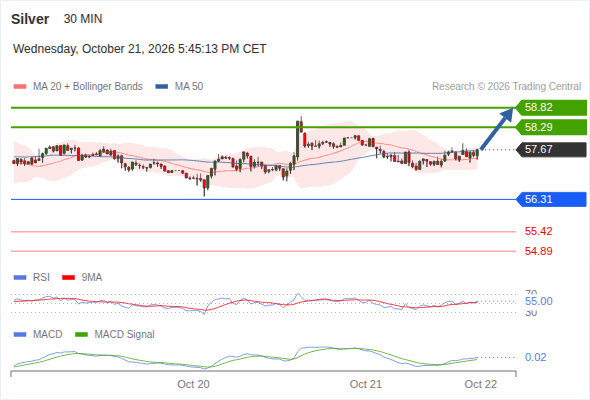Click the blue upward trend arrow
The image size is (590, 400).
[497, 129]
